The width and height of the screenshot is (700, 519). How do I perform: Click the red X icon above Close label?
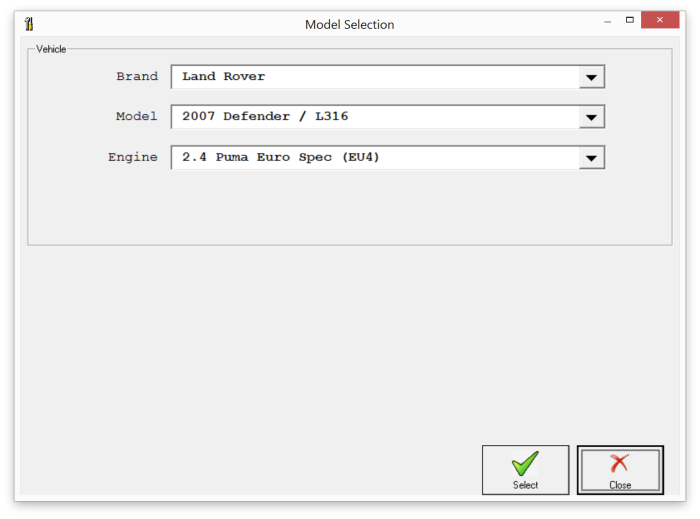[x=620, y=463]
